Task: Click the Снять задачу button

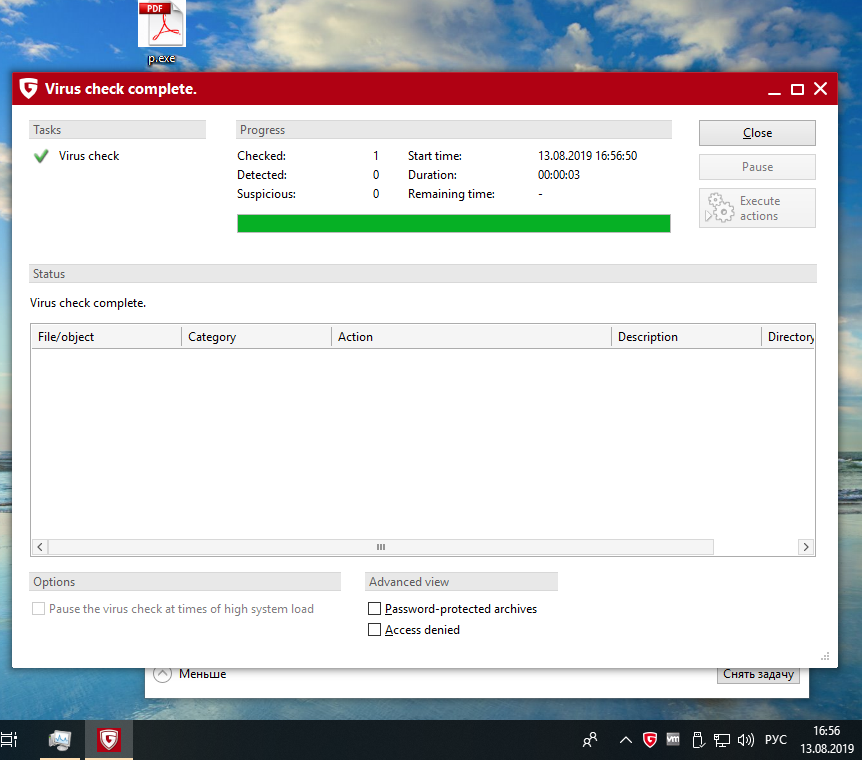Action: 758,674
